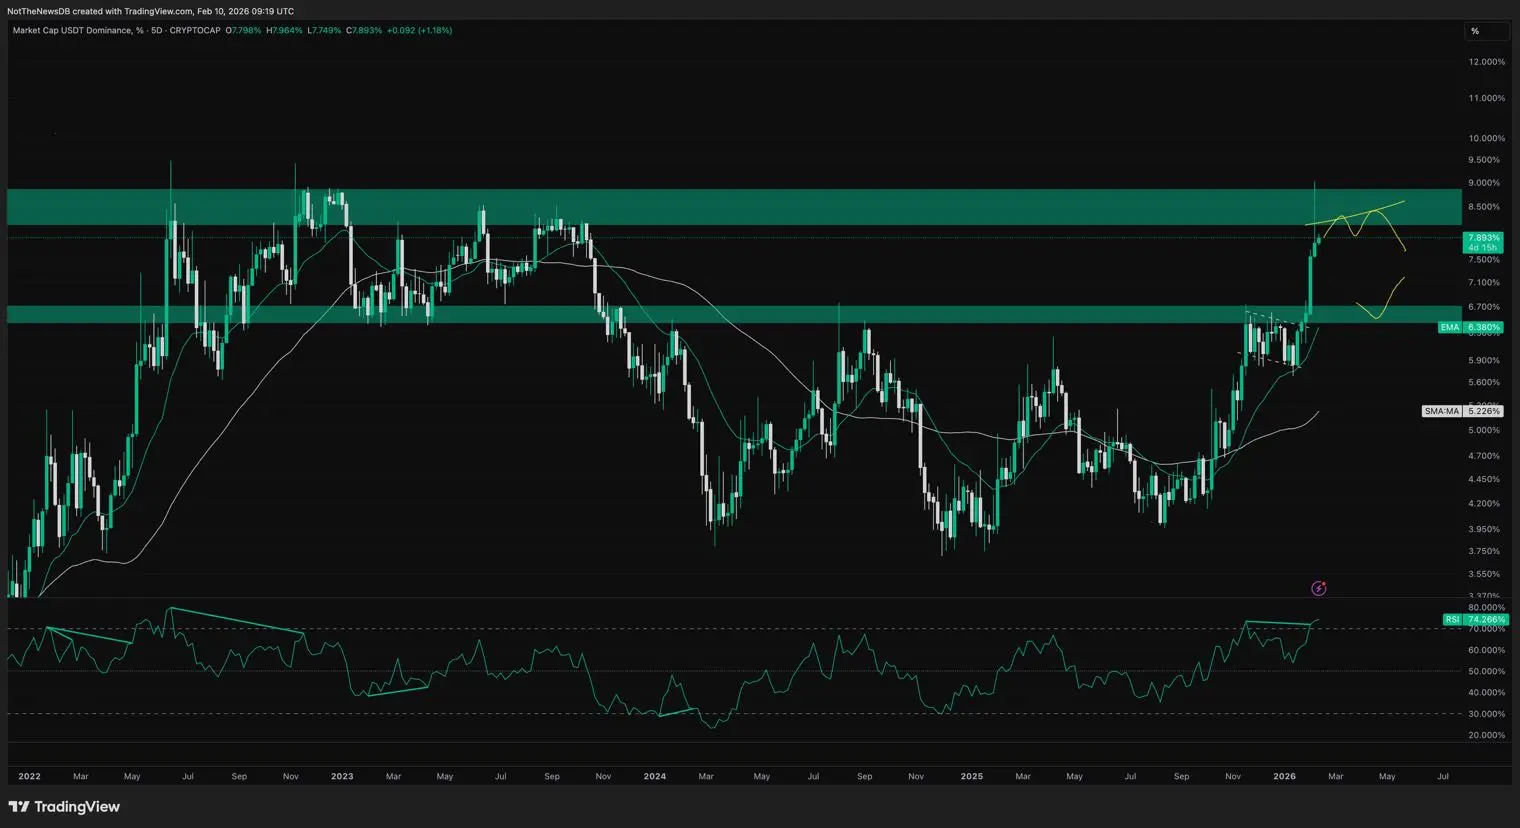Click the 80.000% RSI axis label
1520x828 pixels.
coord(1486,607)
